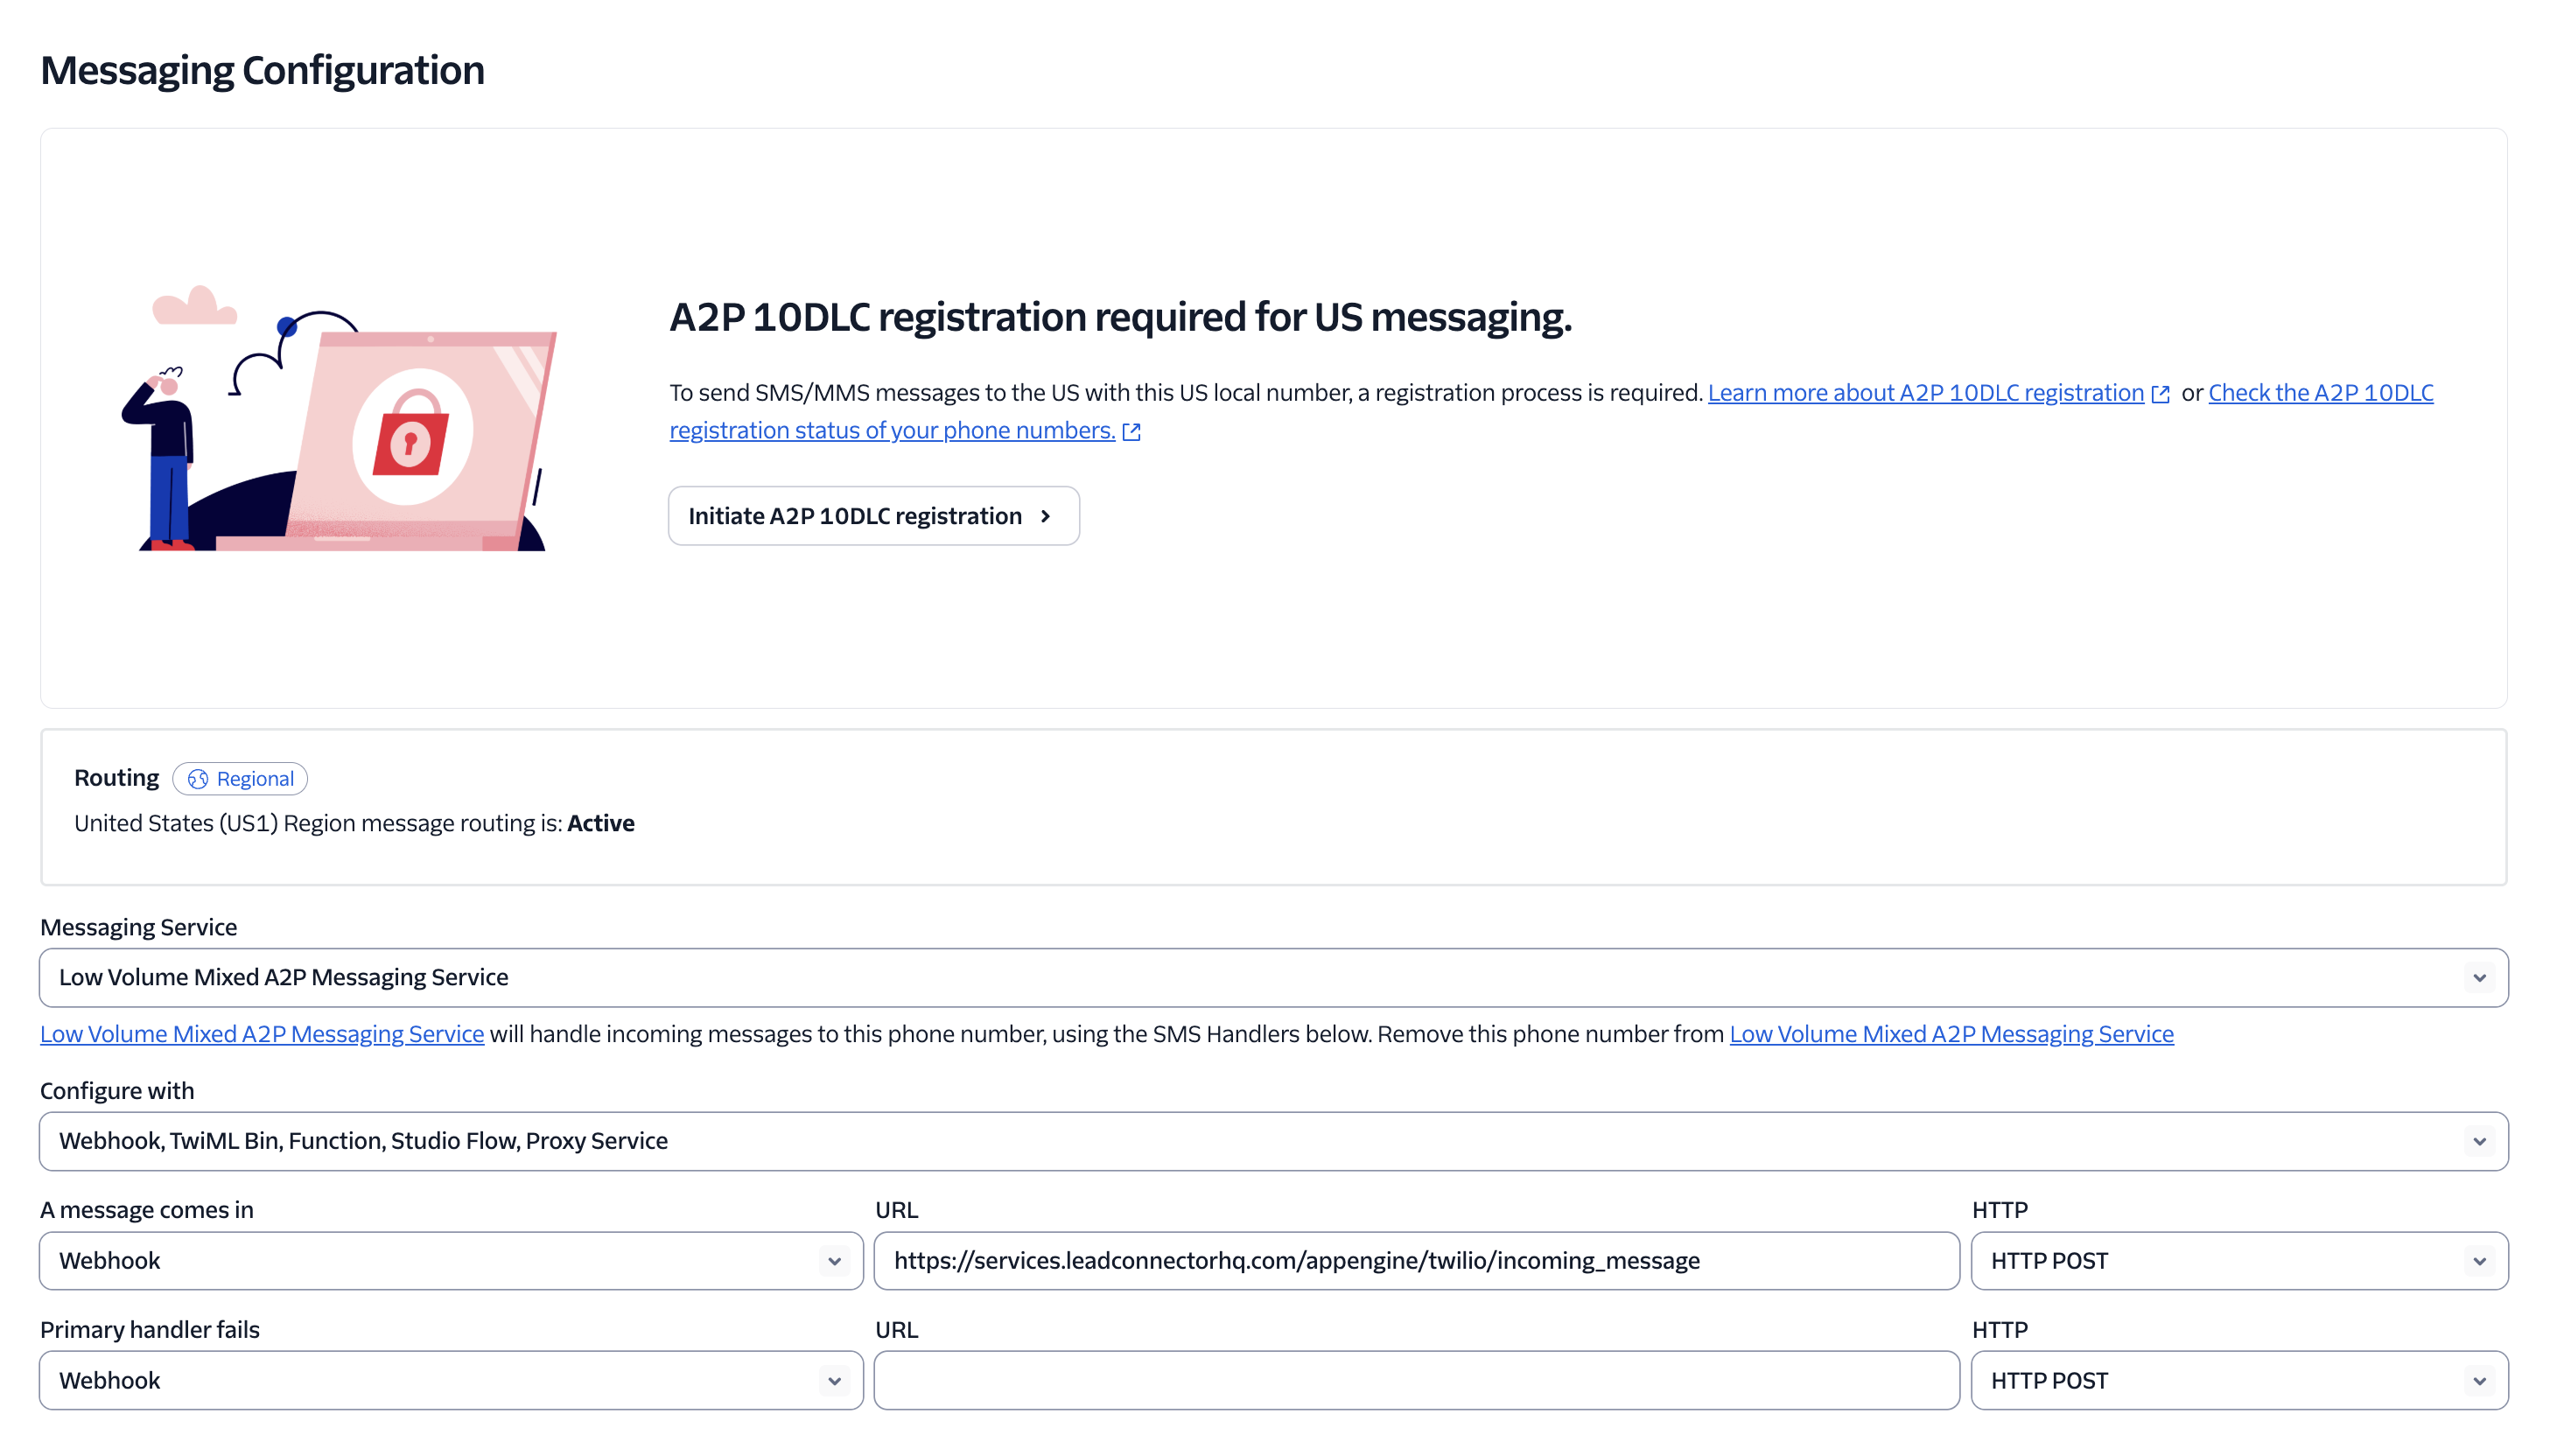Click the incoming message webhook URL field
Screen dimensions: 2557x1456
pyautogui.click(x=1415, y=1261)
